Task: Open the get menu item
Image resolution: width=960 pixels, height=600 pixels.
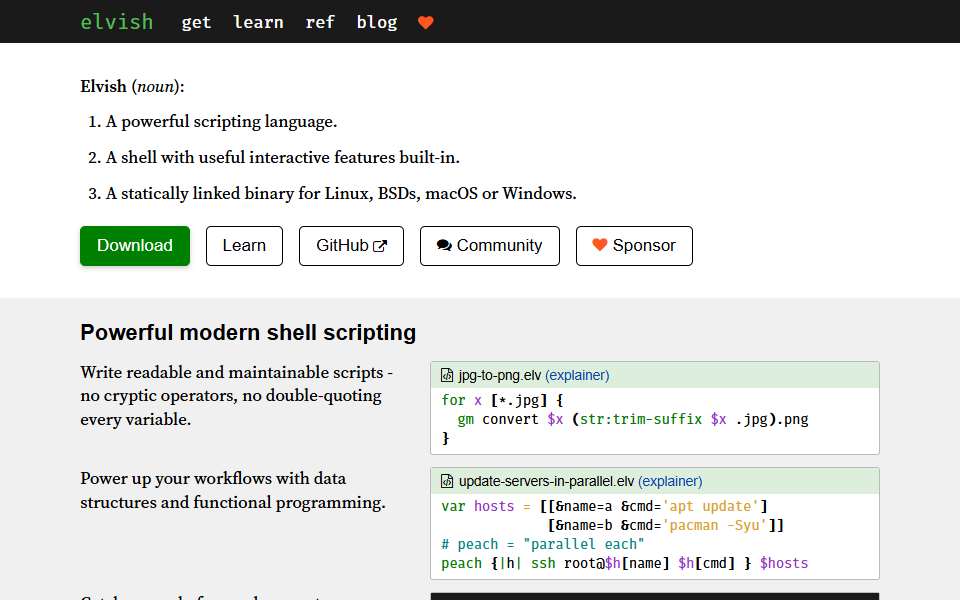Action: point(196,23)
